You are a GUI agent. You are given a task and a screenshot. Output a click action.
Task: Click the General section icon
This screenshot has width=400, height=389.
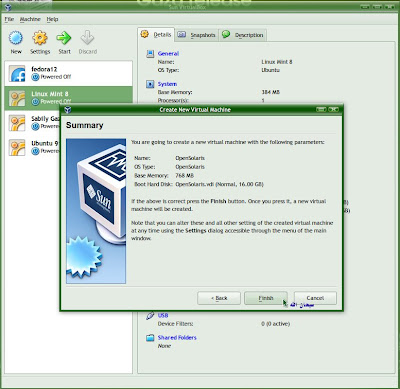click(x=150, y=54)
